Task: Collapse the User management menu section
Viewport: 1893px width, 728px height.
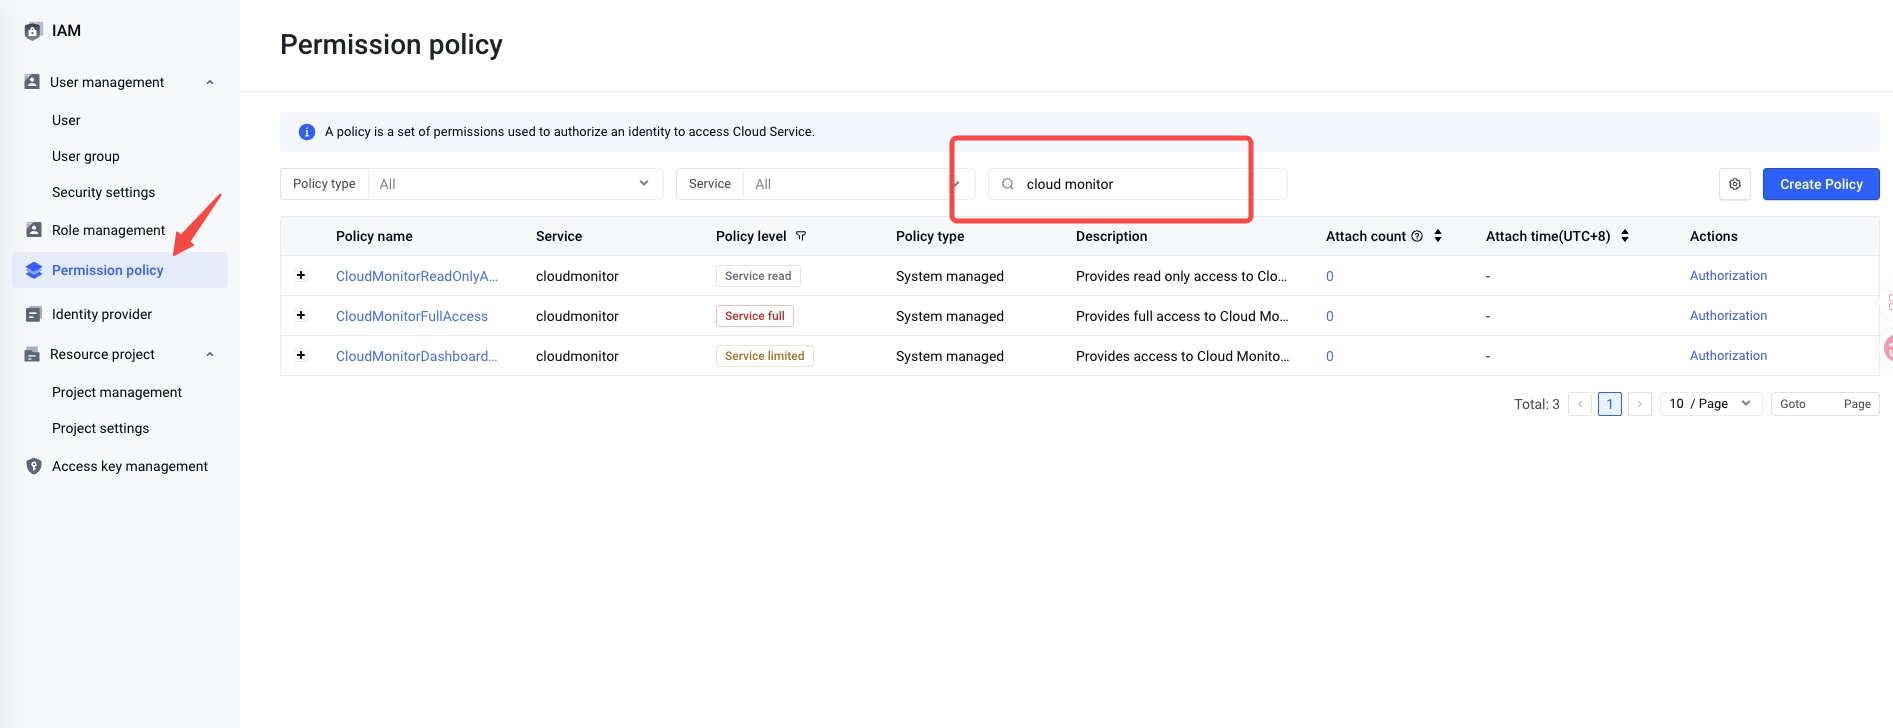Action: pyautogui.click(x=210, y=82)
